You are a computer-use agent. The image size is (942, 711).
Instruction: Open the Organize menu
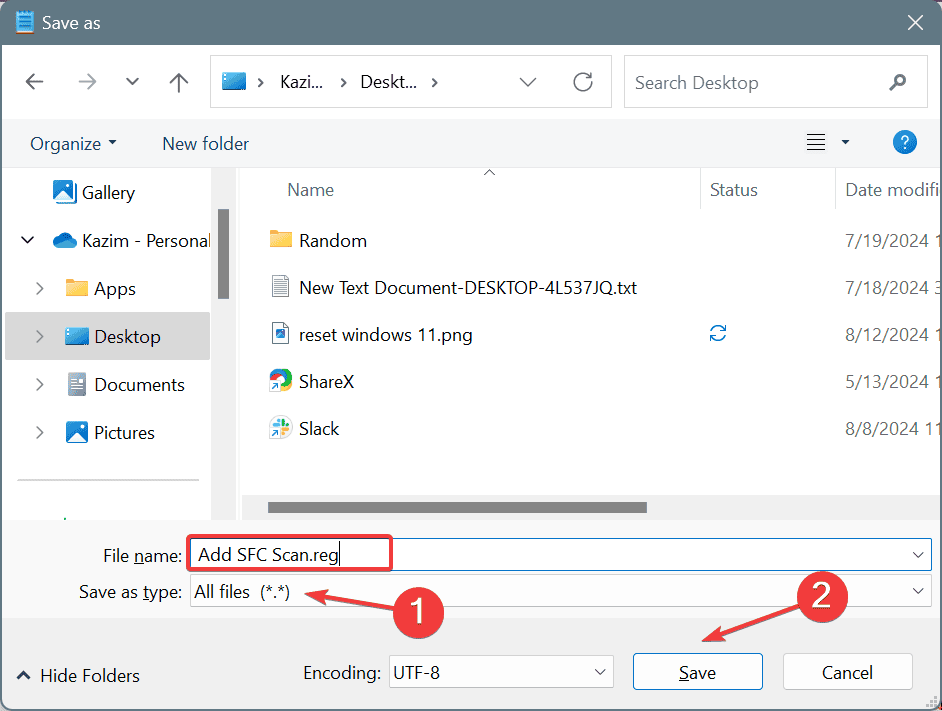(73, 144)
